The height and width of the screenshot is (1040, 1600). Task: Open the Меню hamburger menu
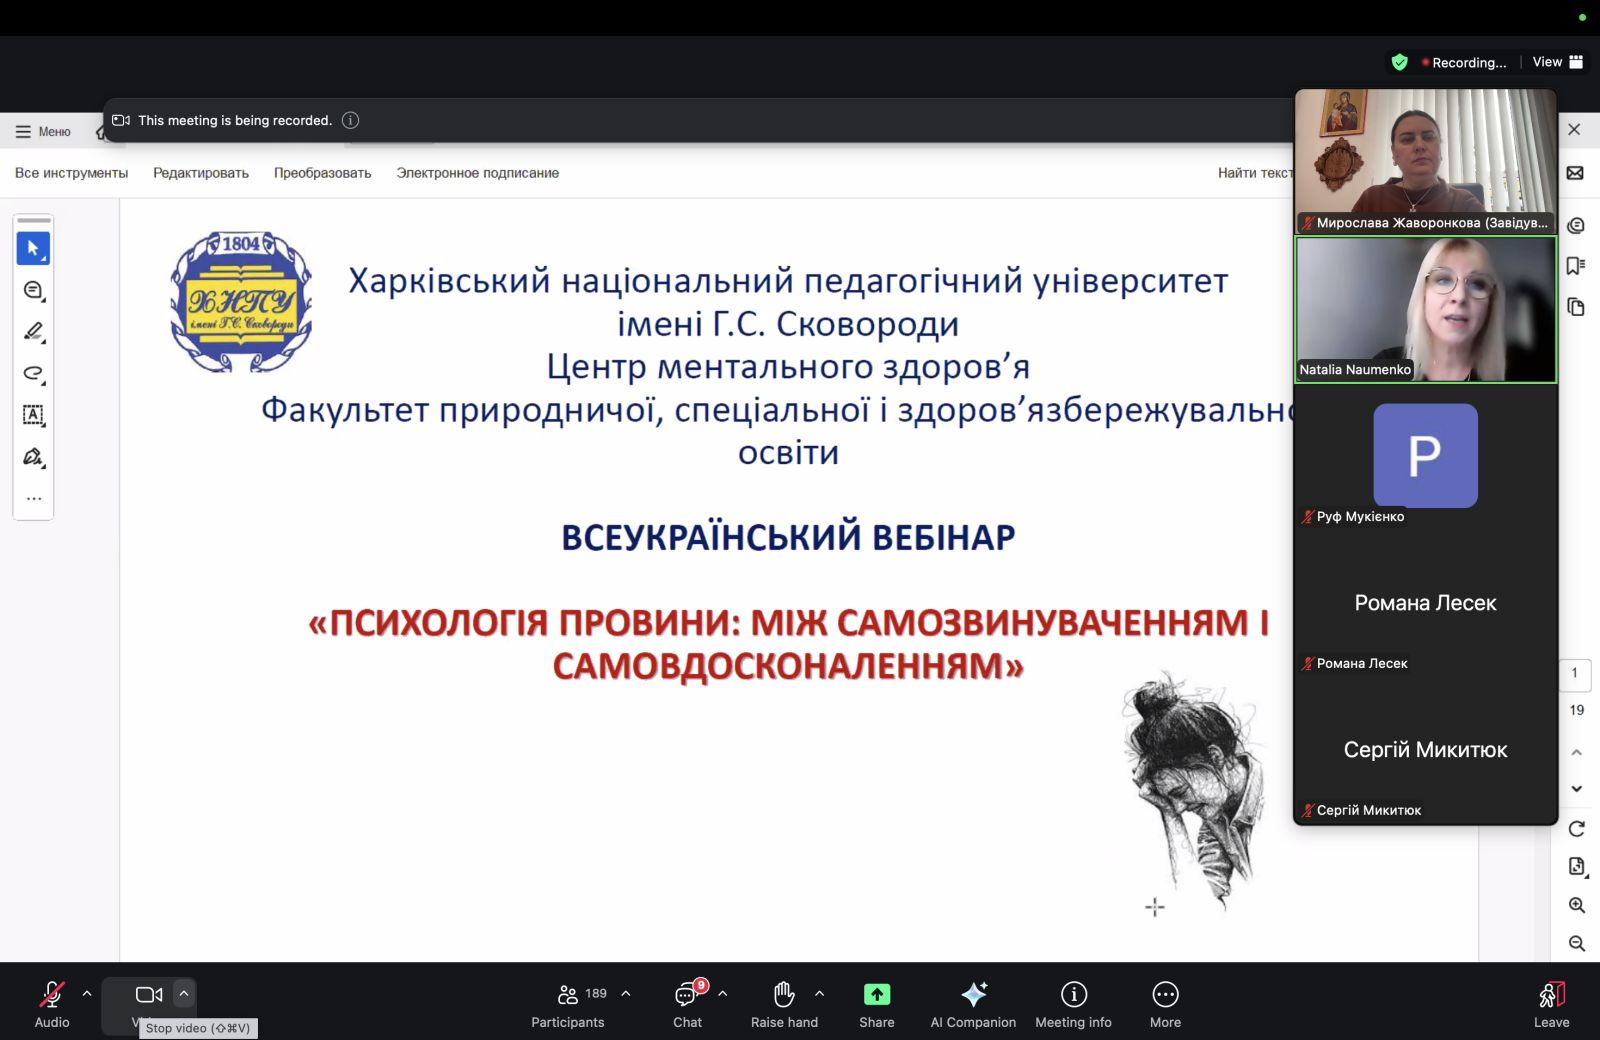point(43,132)
